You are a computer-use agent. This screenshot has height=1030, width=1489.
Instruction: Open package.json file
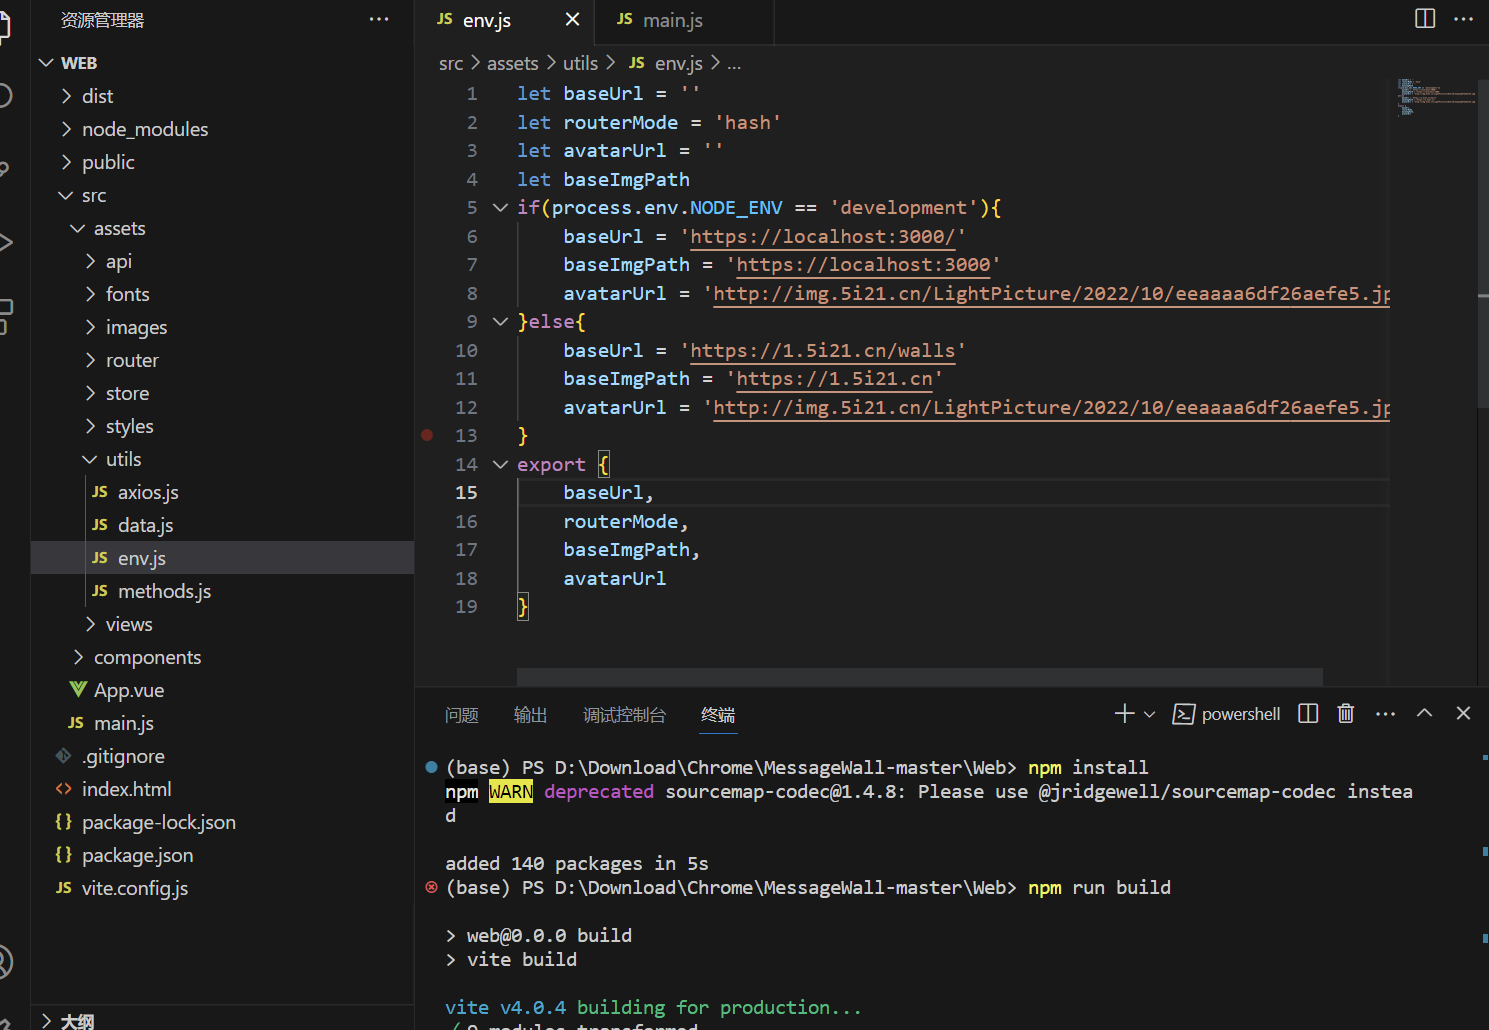coord(222,855)
